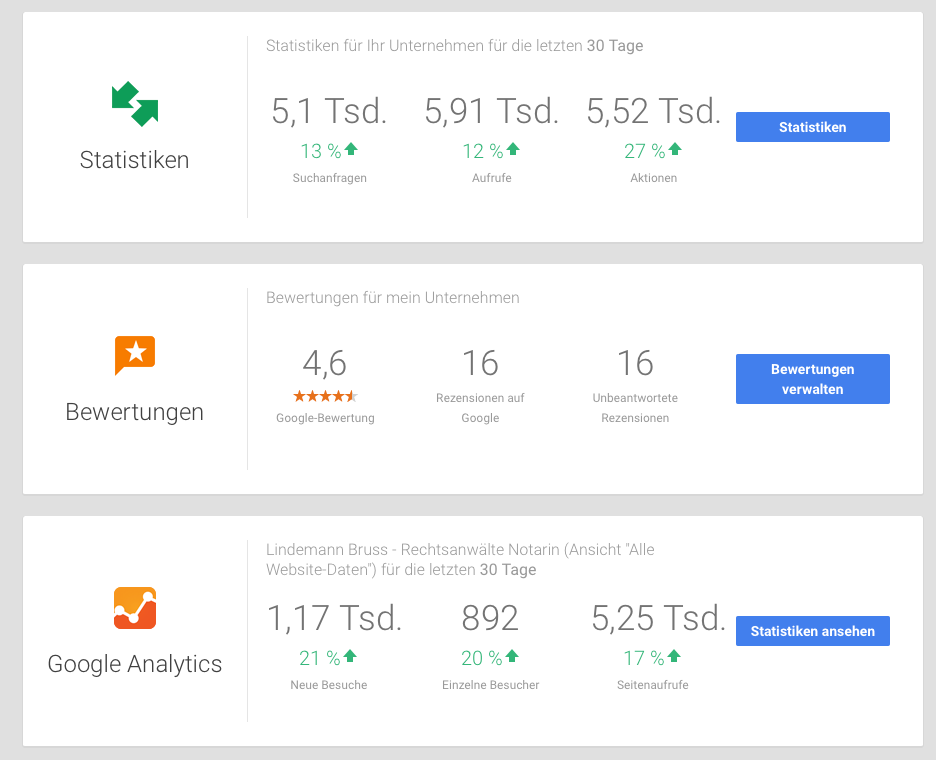Image resolution: width=936 pixels, height=760 pixels.
Task: Click the Google Analytics chart icon
Action: point(135,607)
